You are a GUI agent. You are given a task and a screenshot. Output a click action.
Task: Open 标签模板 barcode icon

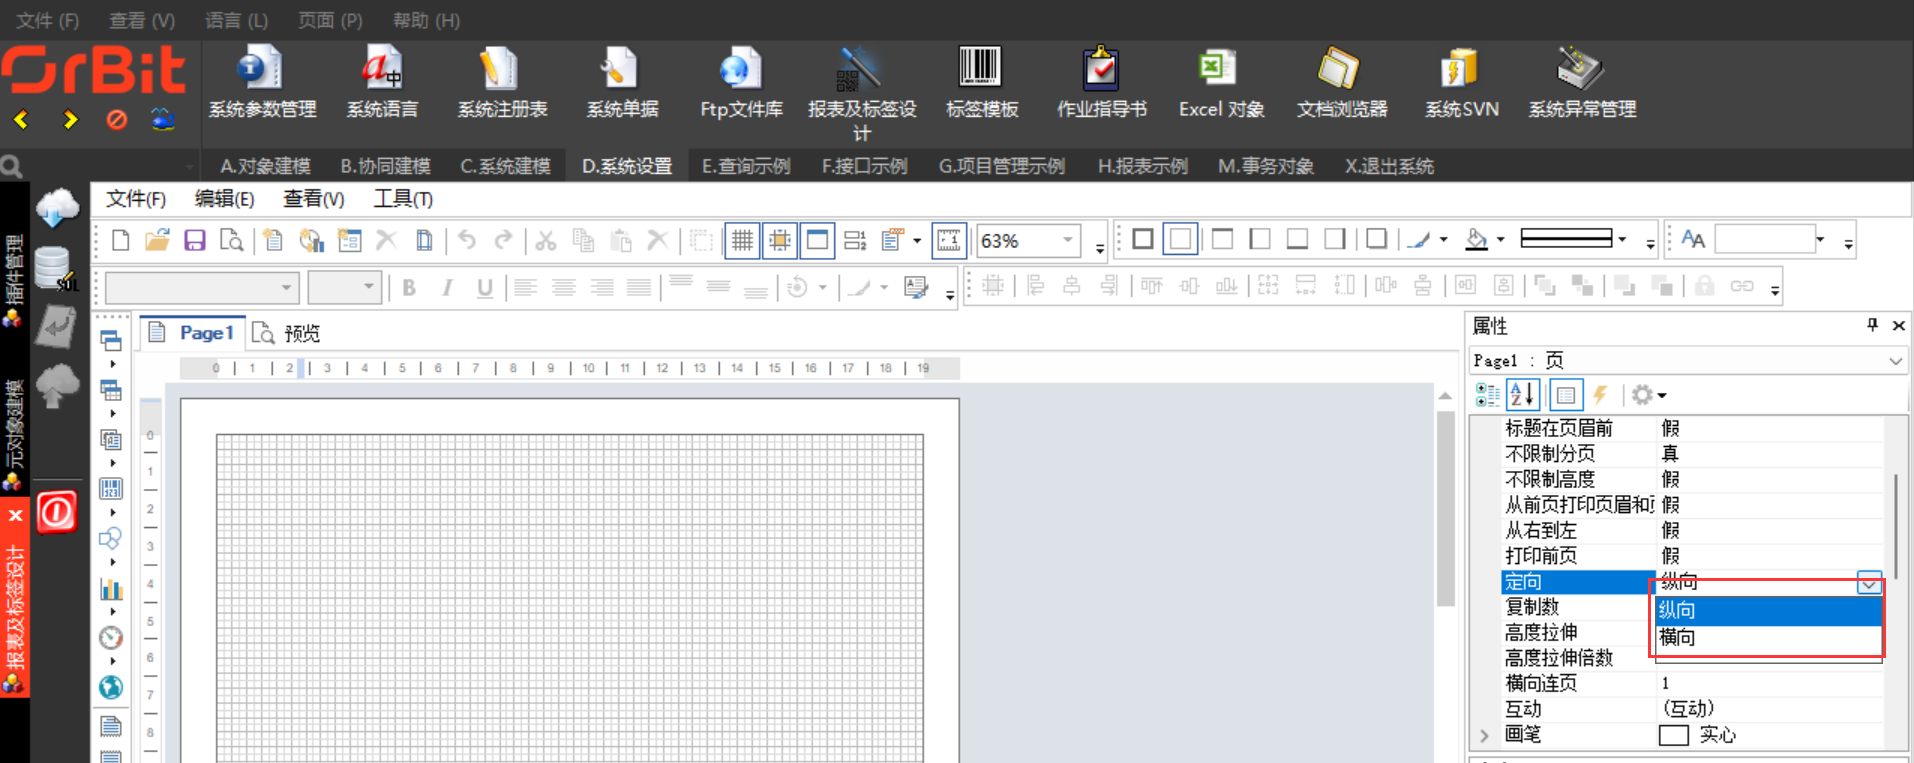[981, 83]
